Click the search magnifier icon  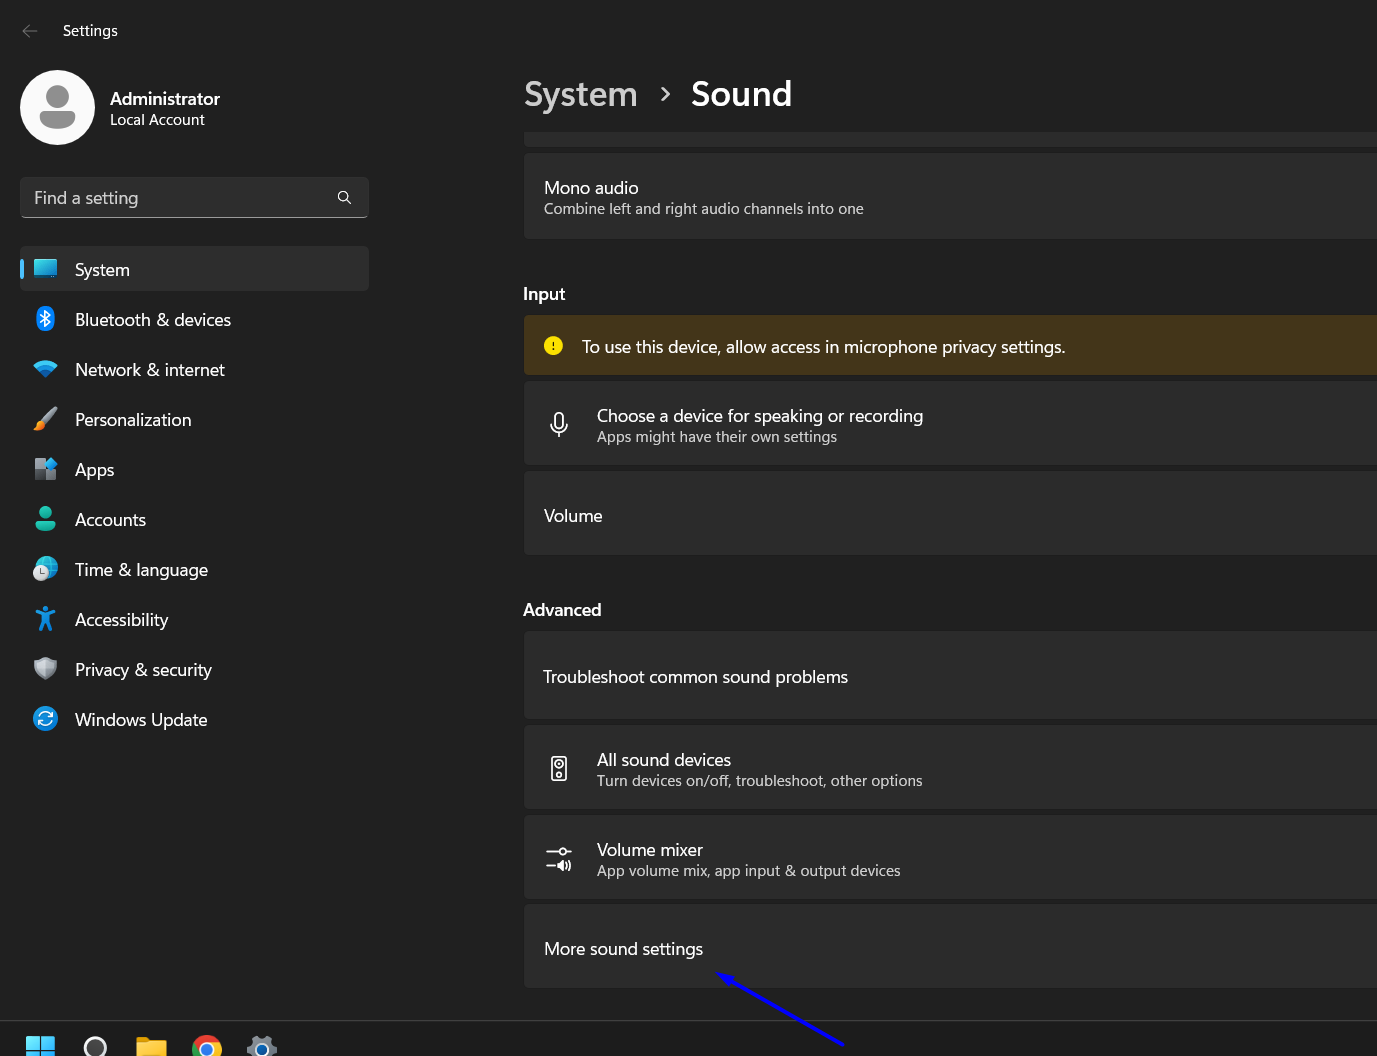[344, 198]
